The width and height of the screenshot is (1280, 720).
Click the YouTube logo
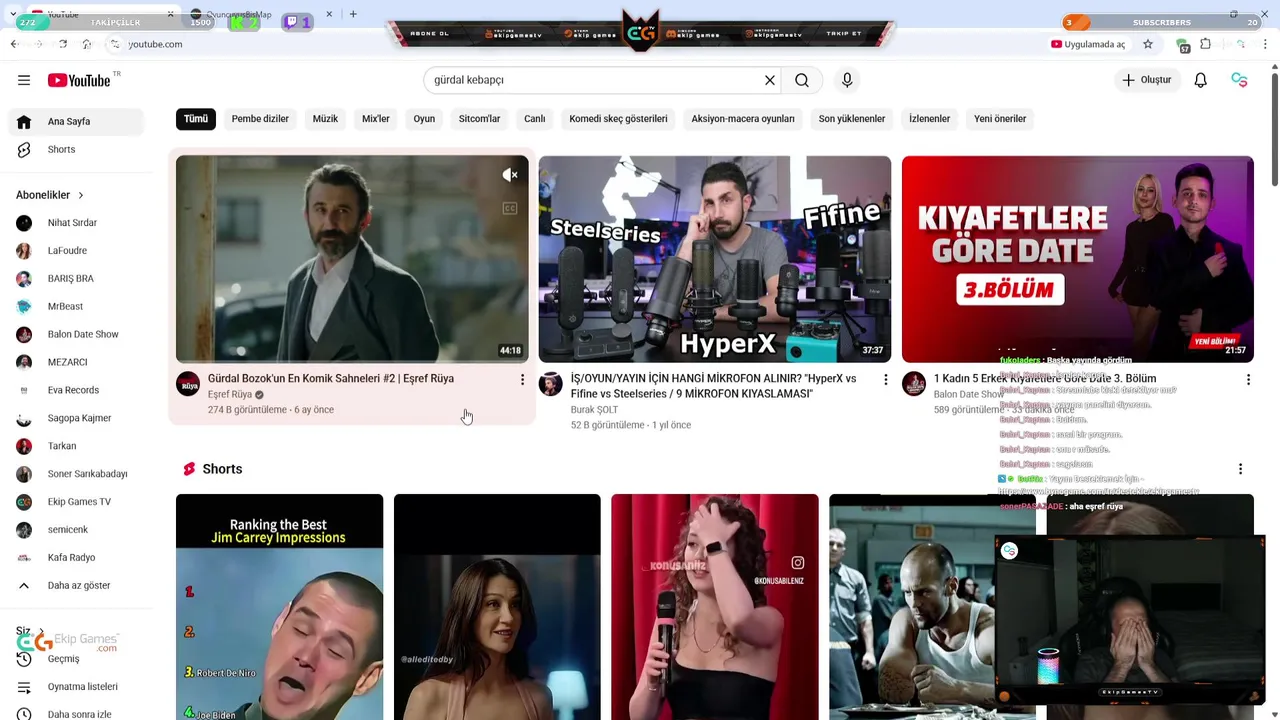(x=79, y=80)
